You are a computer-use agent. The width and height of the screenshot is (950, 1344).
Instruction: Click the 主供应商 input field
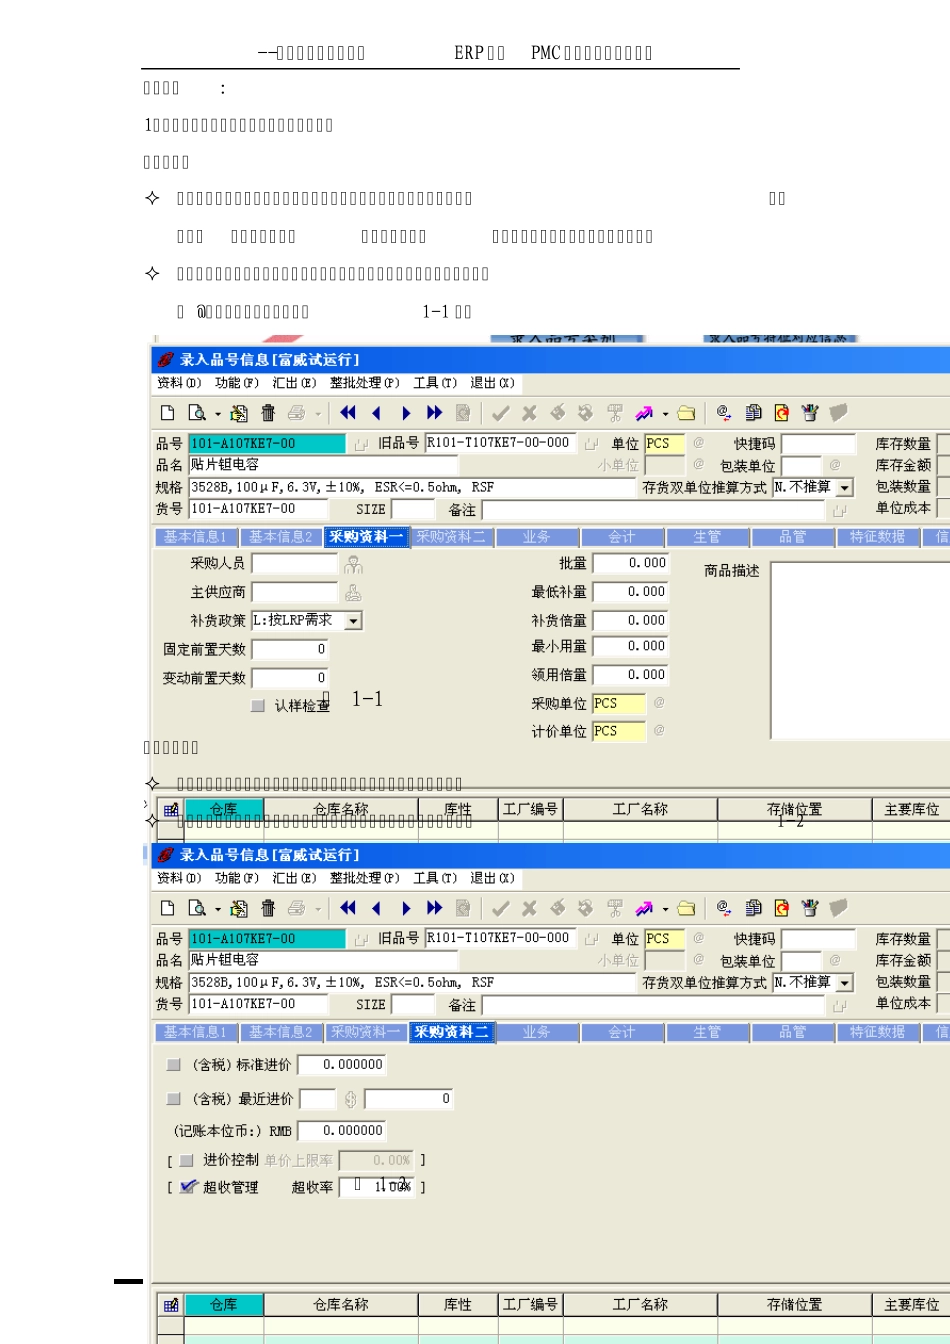[295, 592]
